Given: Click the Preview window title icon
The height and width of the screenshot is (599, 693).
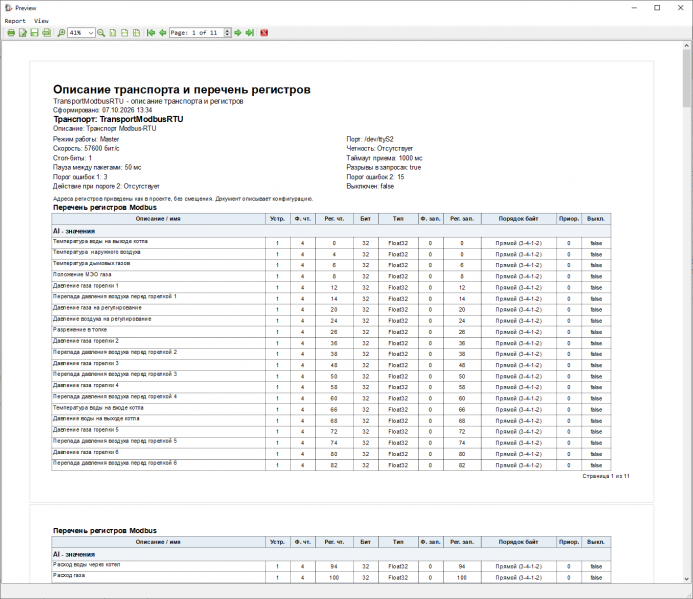Looking at the screenshot, I should (8, 8).
